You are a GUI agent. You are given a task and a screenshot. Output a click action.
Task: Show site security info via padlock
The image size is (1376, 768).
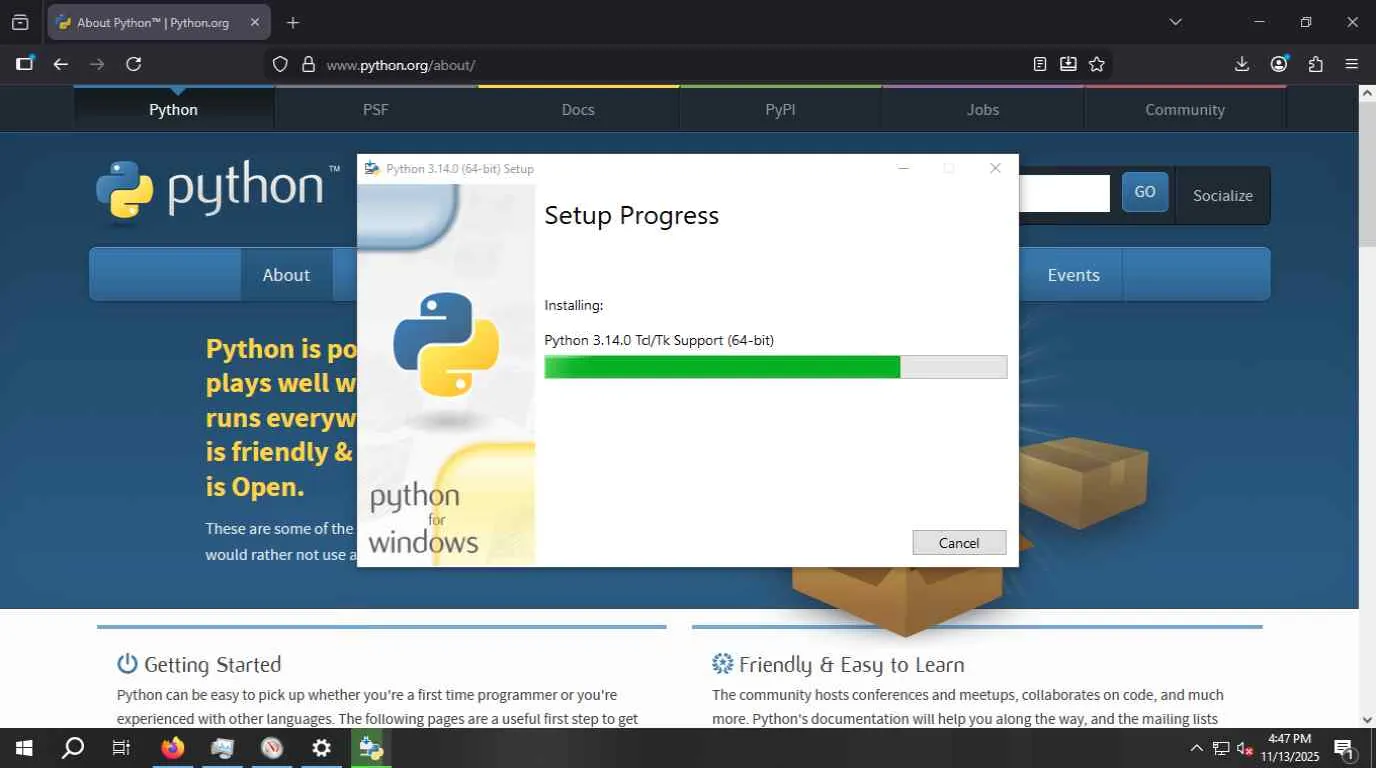(308, 64)
